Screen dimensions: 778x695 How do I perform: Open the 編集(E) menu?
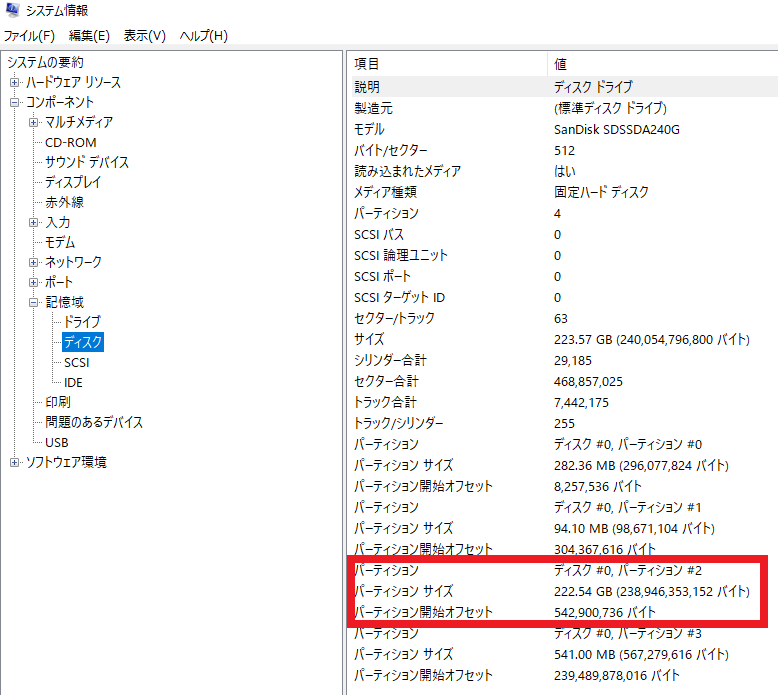tap(89, 36)
